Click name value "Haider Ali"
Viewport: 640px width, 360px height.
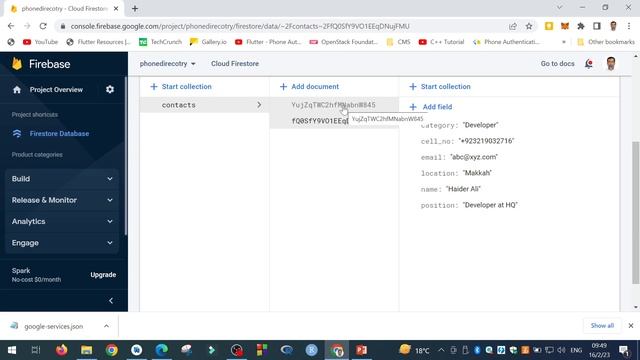[x=463, y=189]
